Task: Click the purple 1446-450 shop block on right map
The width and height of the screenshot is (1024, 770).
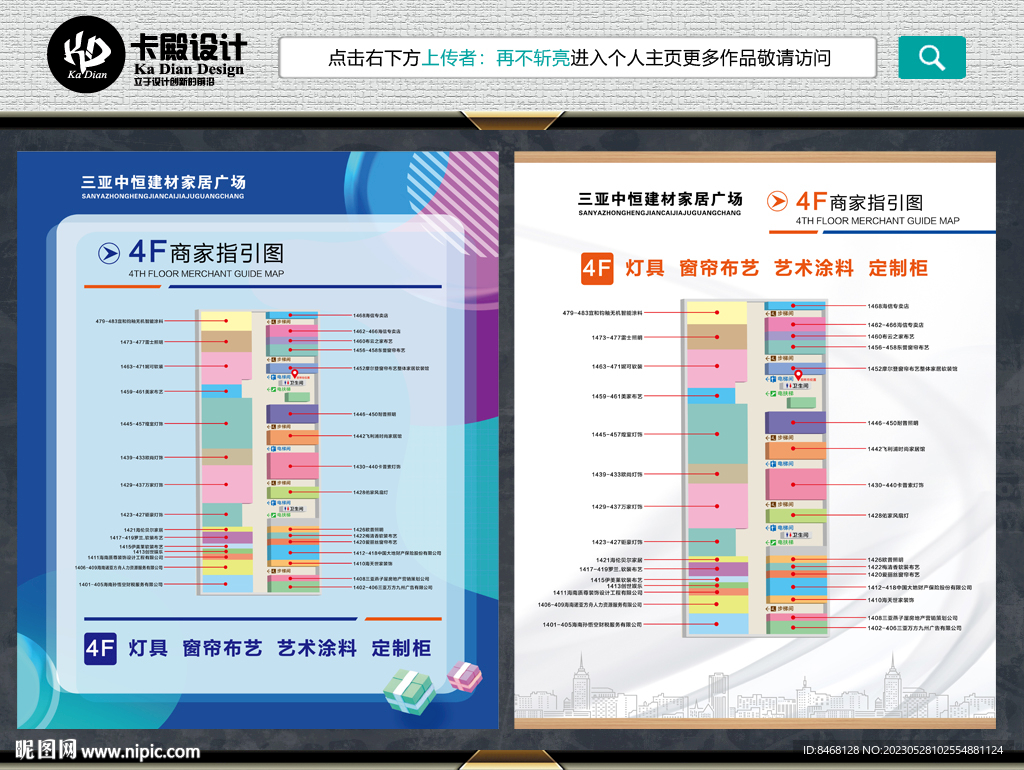Action: tap(795, 423)
